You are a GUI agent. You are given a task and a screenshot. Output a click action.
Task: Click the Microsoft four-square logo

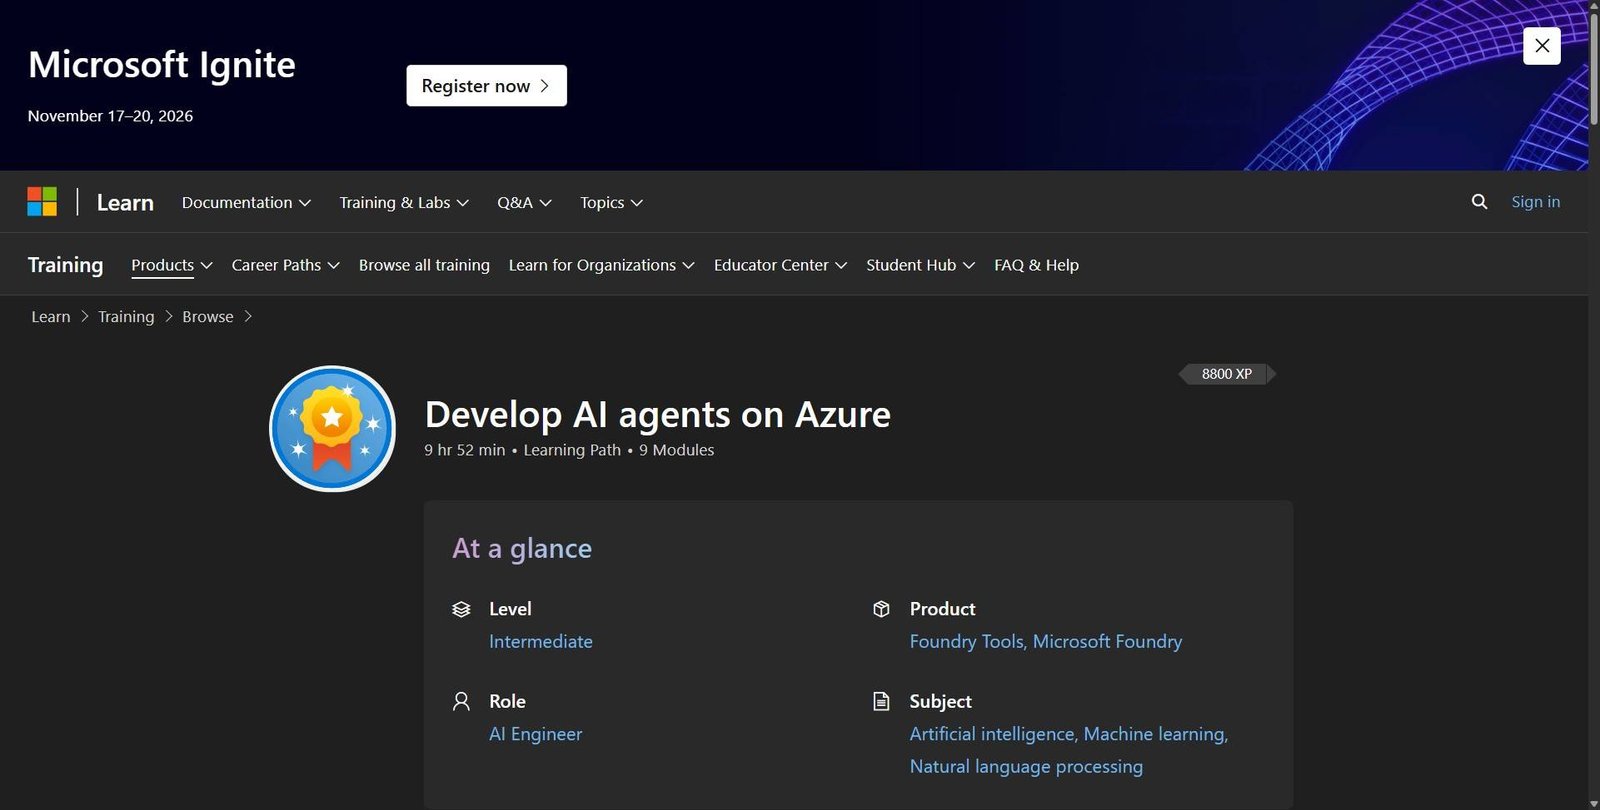tap(42, 202)
